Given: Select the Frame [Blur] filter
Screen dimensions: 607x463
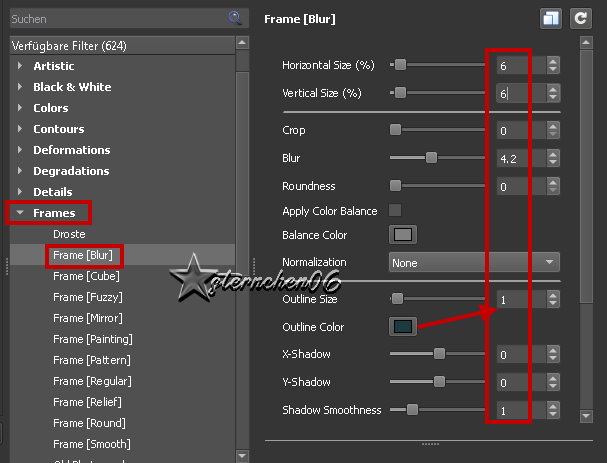Looking at the screenshot, I should tap(83, 255).
